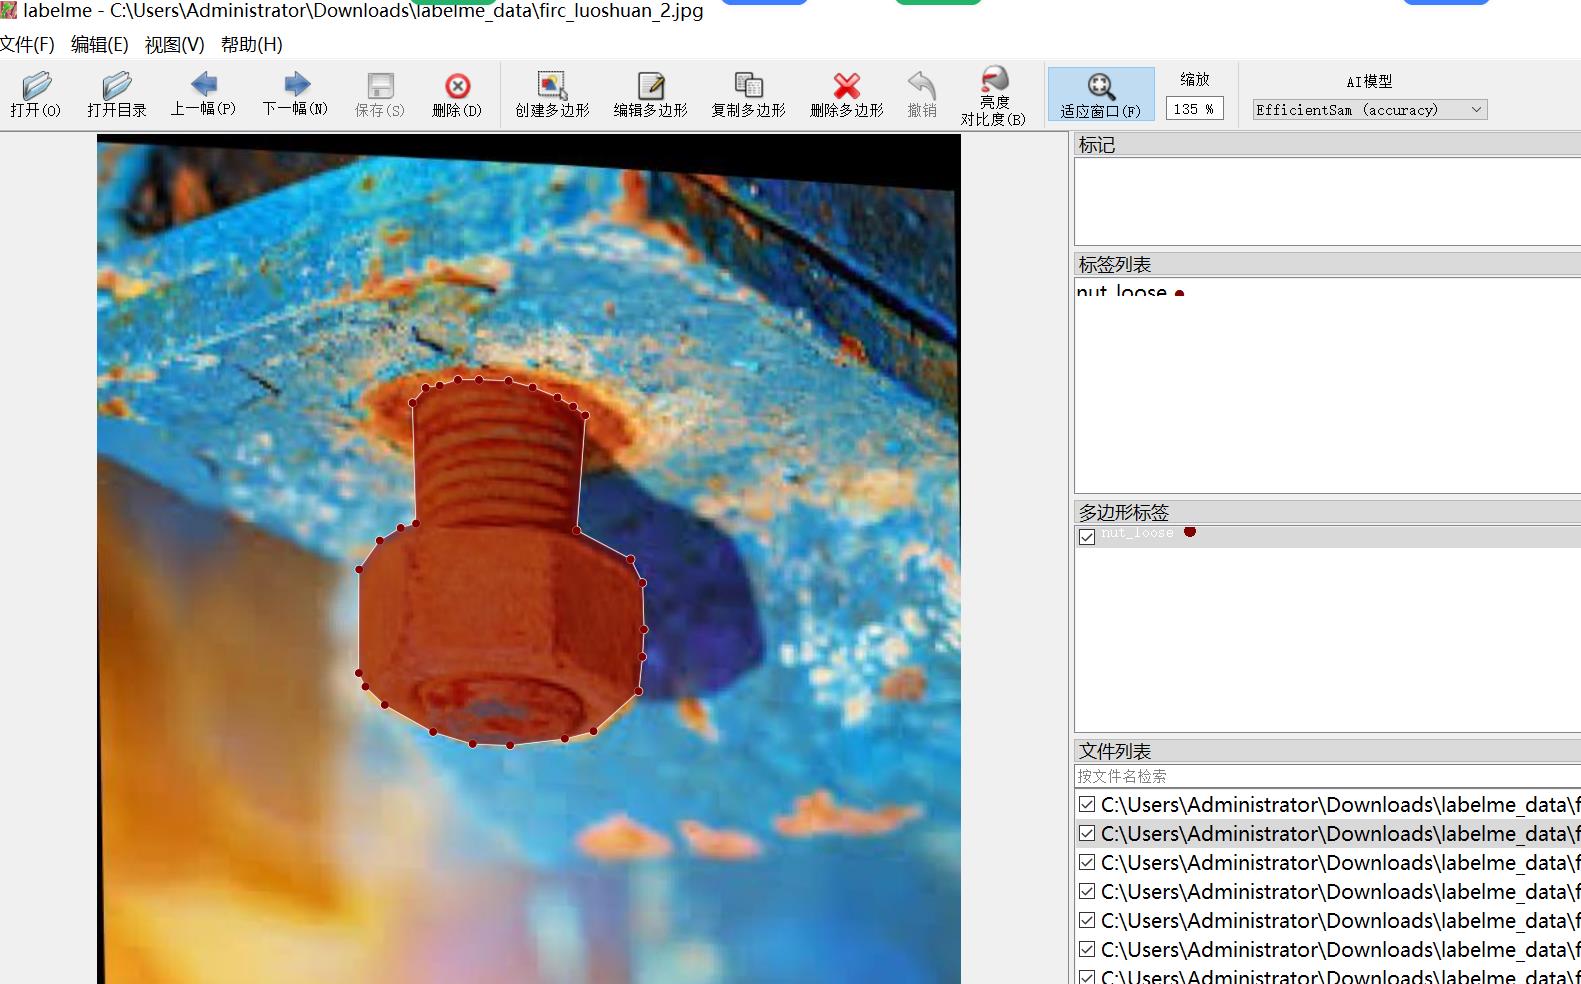Open the Brightness Contrast (亮度对比度) tool

click(x=993, y=95)
